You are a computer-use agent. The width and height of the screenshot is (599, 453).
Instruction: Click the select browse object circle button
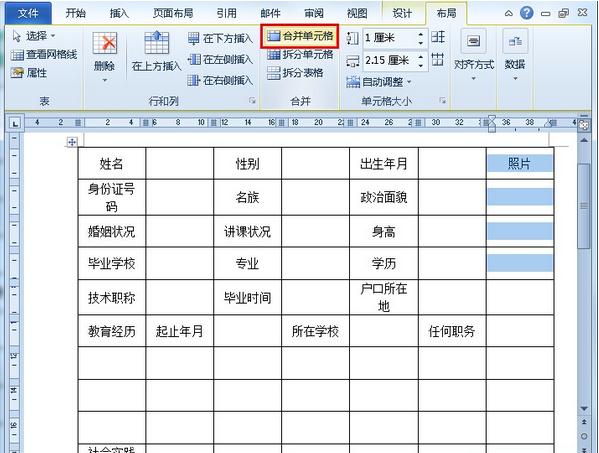[584, 436]
